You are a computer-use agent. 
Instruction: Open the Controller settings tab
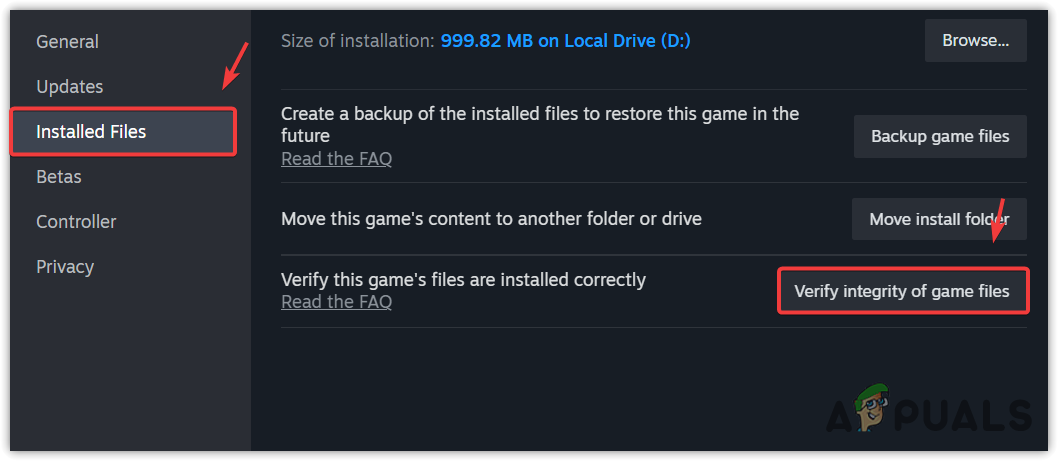76,222
